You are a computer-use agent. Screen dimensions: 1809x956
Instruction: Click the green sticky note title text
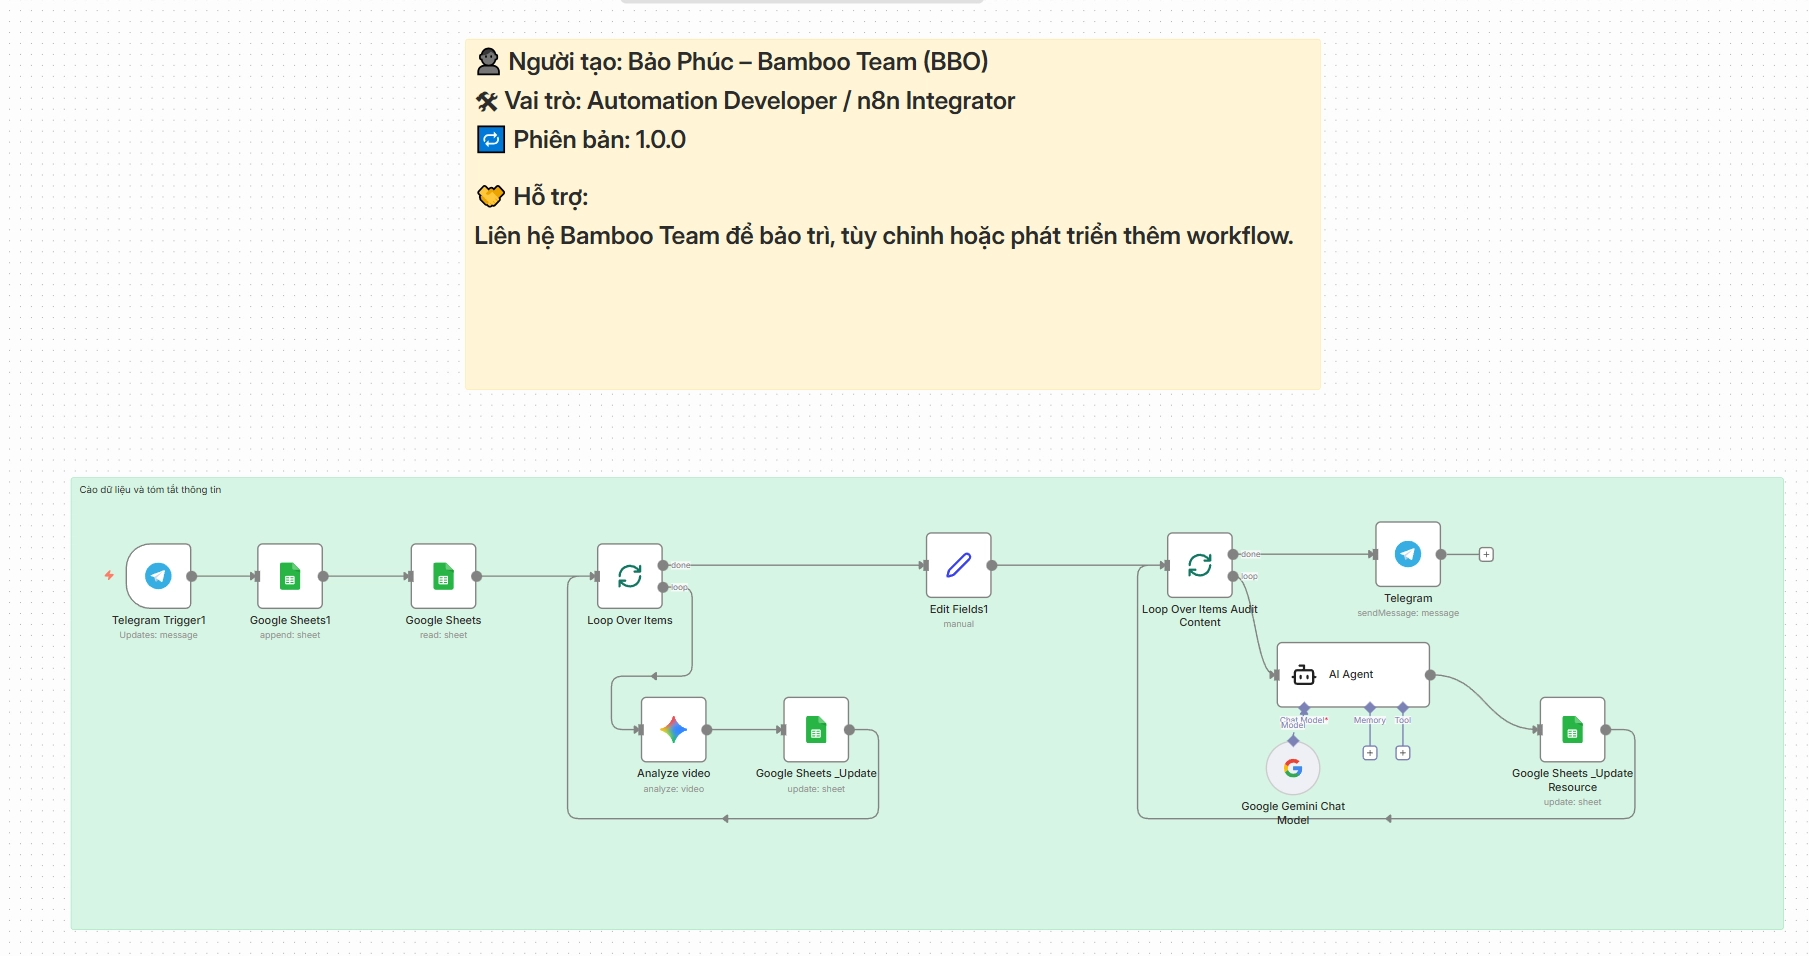(x=150, y=490)
